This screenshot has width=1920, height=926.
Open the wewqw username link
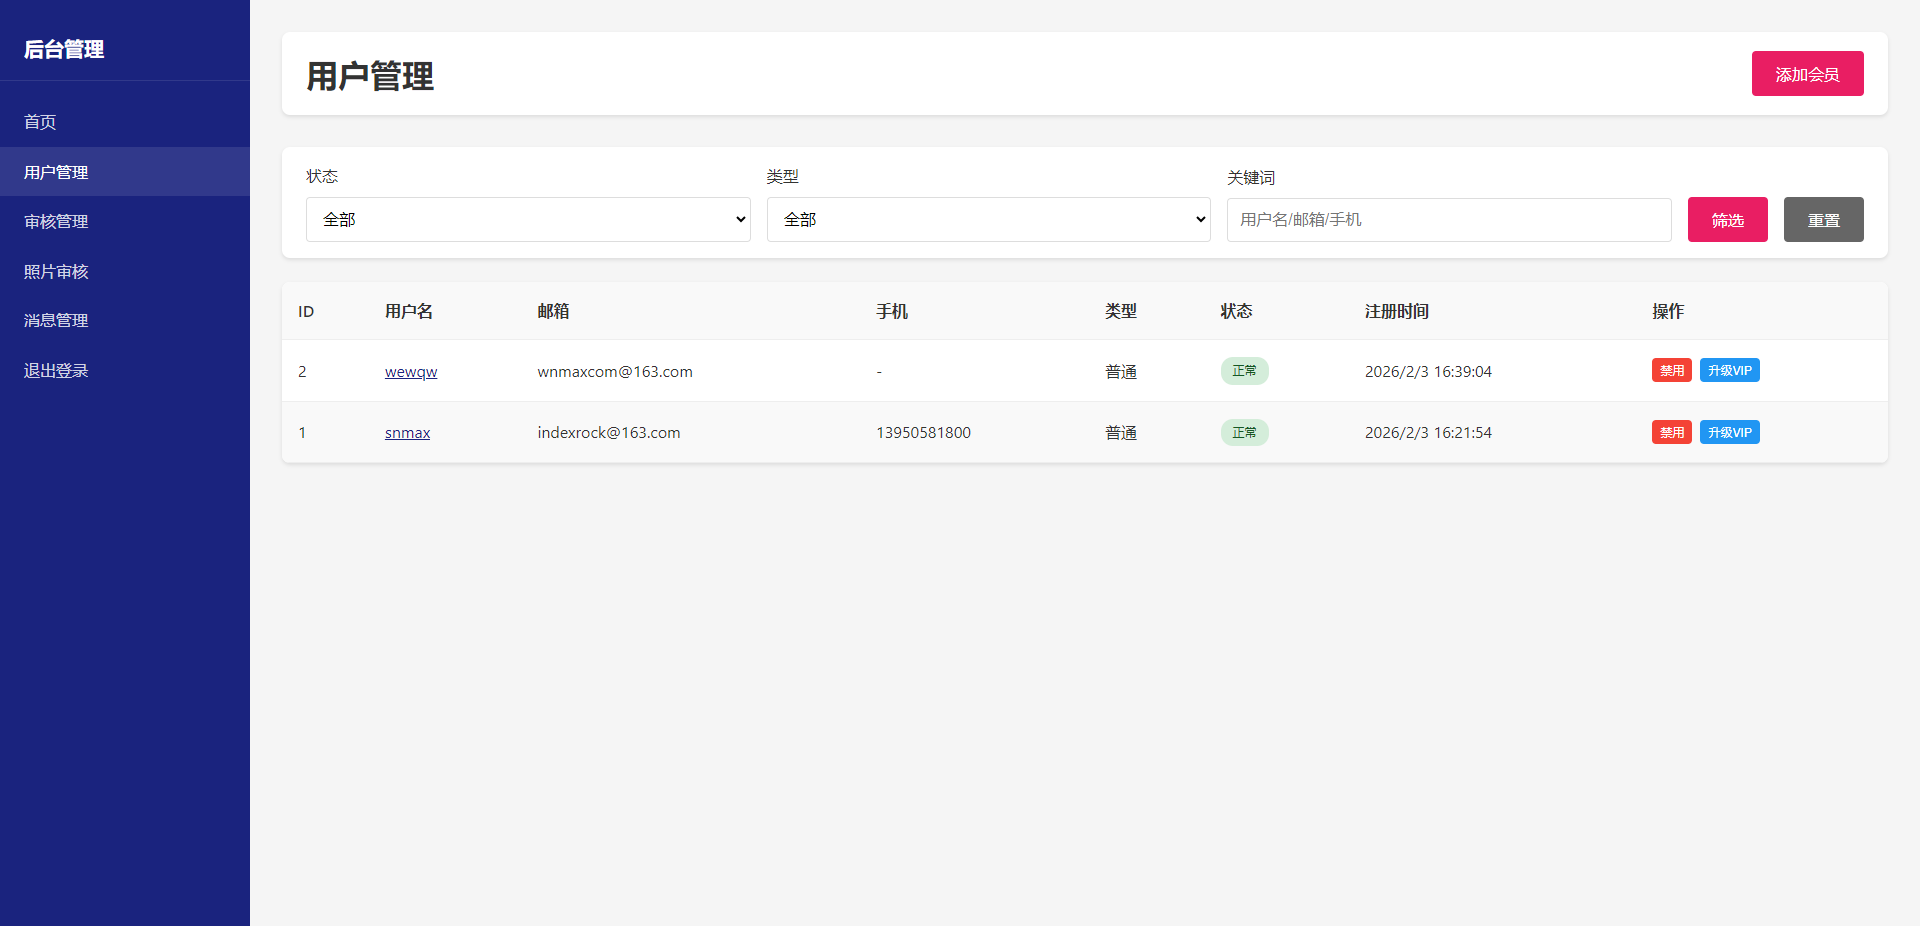coord(411,371)
